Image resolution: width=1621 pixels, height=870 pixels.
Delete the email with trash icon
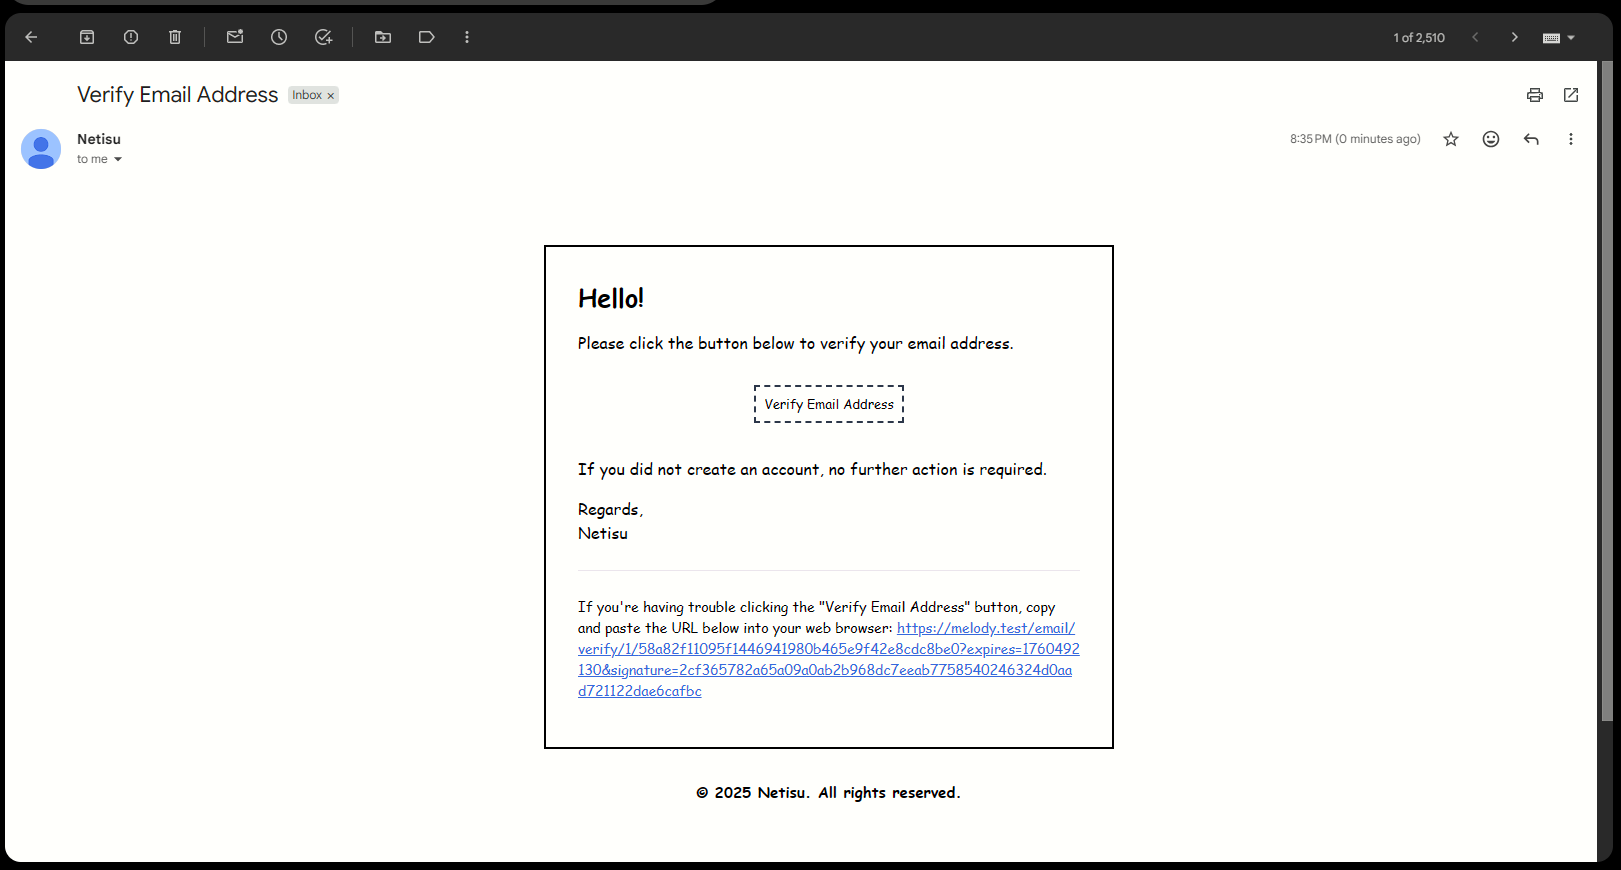[x=175, y=37]
